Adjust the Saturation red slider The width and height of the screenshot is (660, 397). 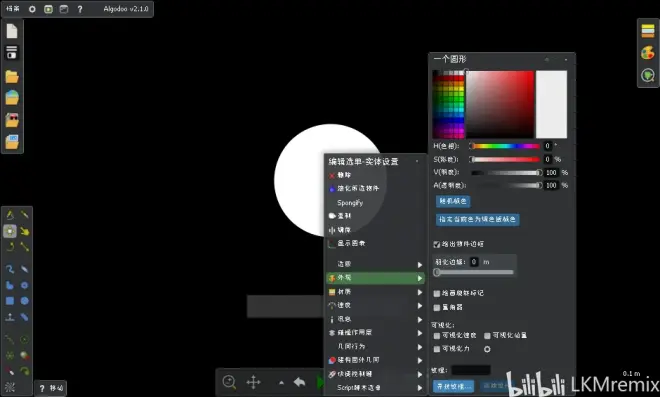505,160
